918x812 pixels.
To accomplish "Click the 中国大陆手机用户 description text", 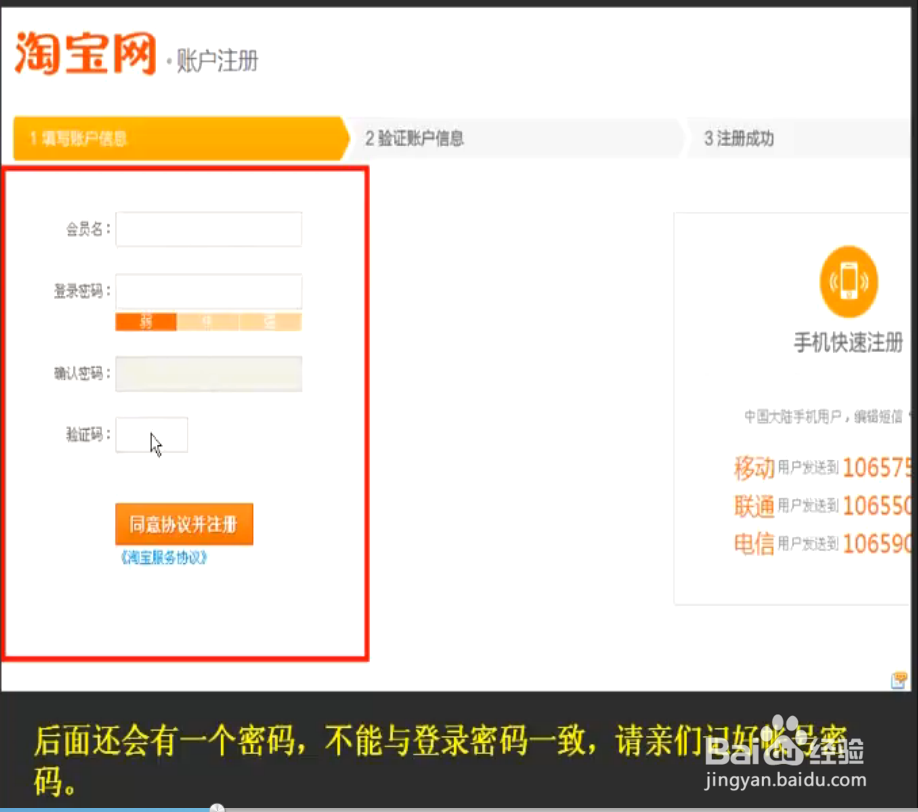I will [827, 417].
